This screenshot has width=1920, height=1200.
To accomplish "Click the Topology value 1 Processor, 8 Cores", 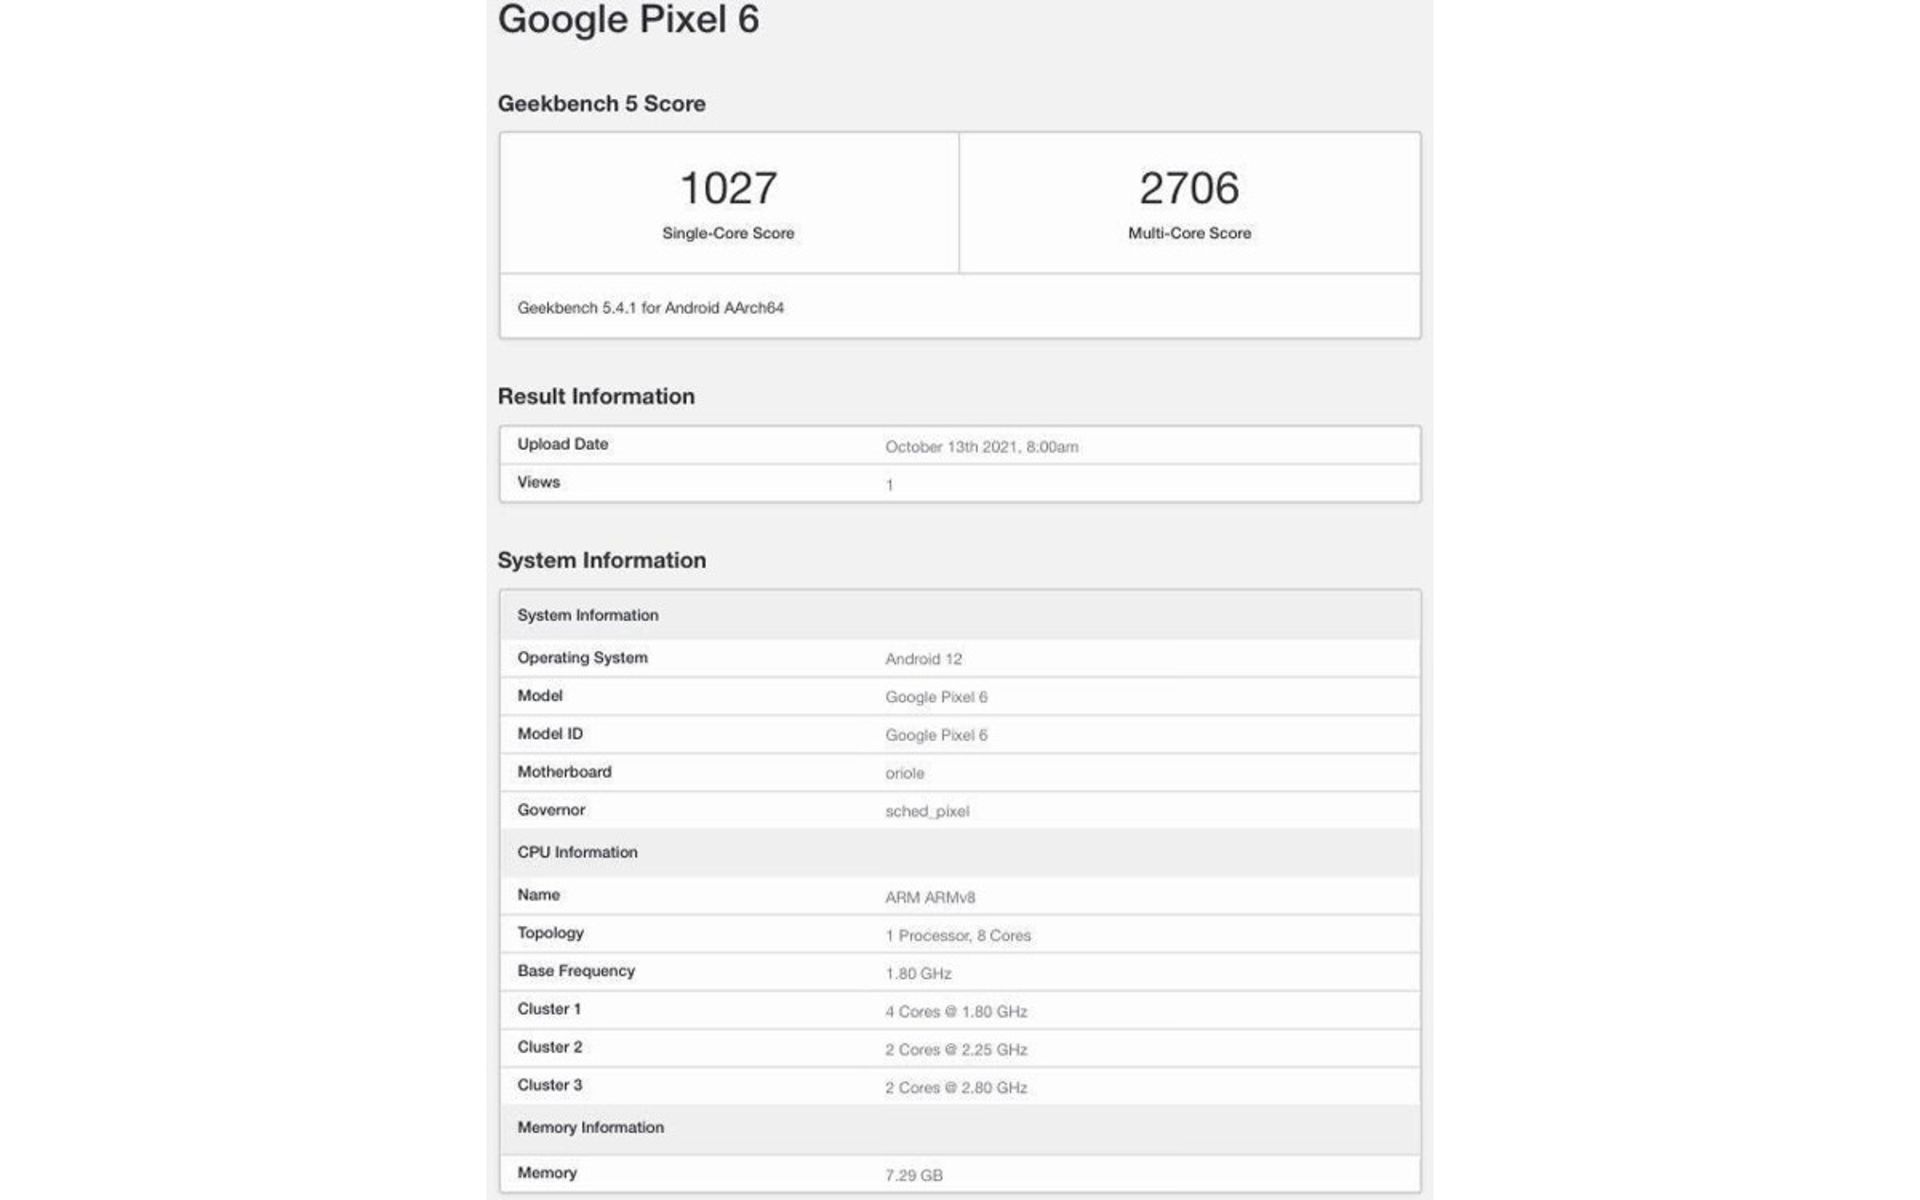I will pyautogui.click(x=958, y=936).
